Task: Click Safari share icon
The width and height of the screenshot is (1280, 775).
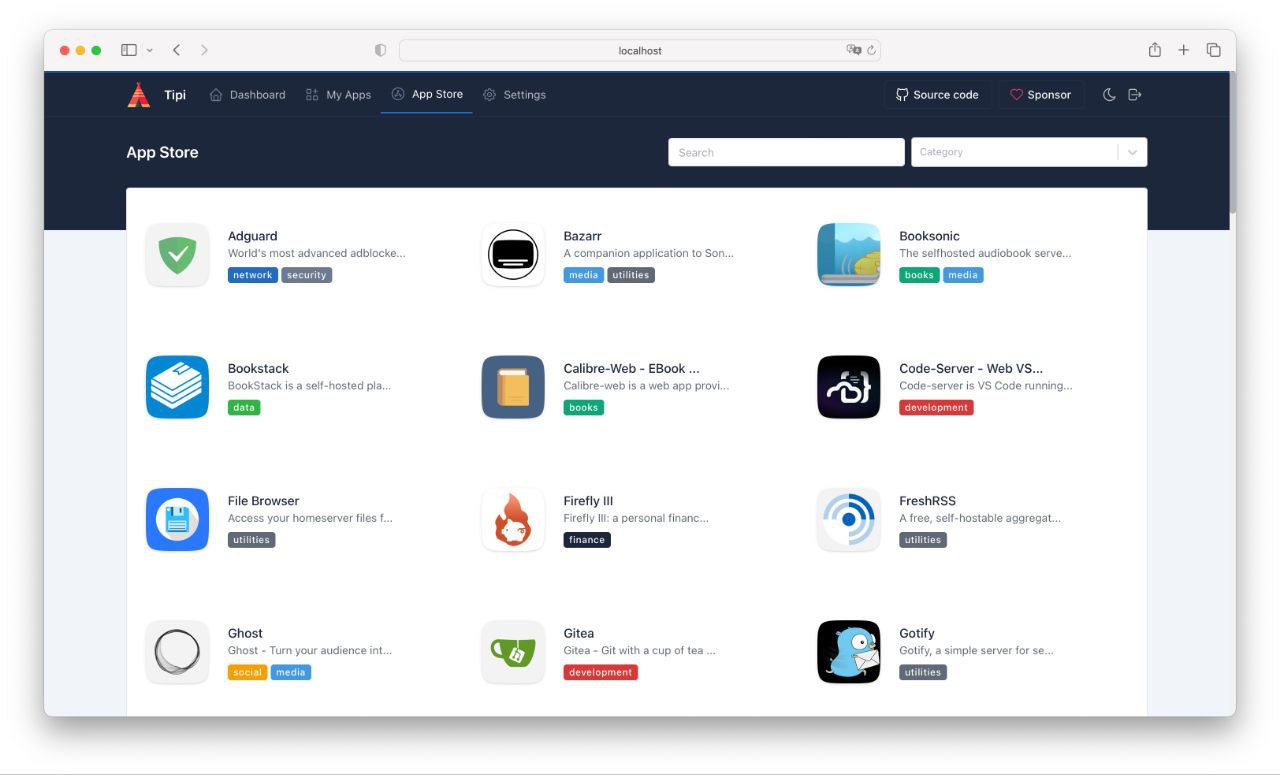Action: click(x=1155, y=50)
